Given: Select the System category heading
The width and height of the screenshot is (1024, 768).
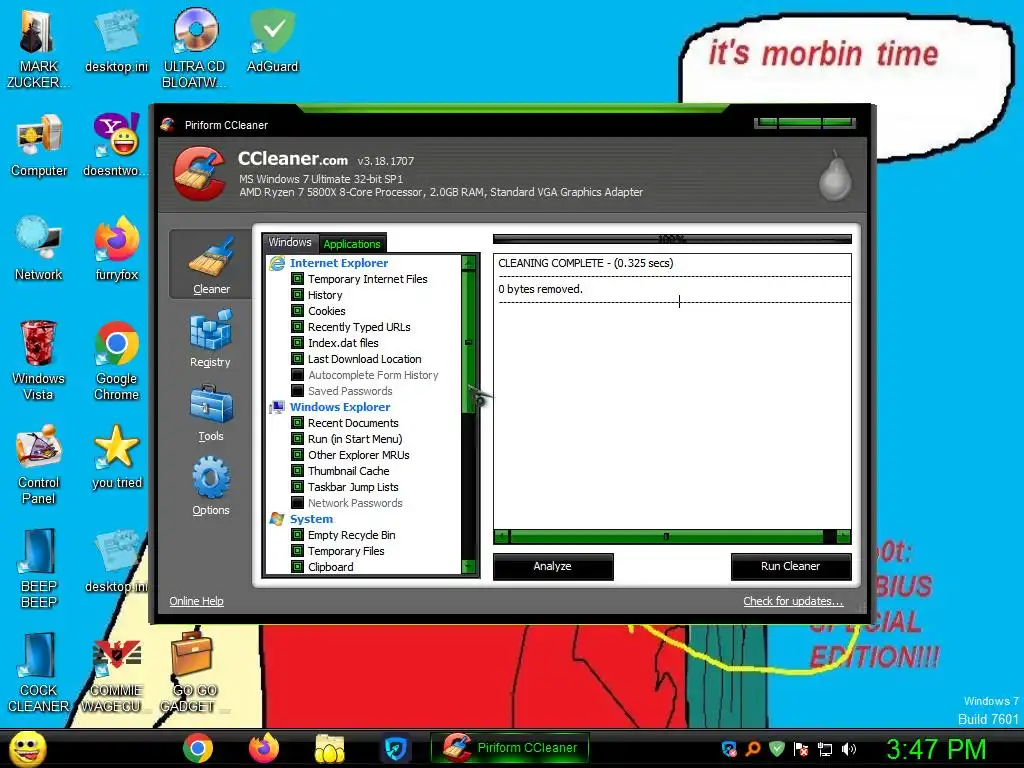Looking at the screenshot, I should tap(311, 519).
